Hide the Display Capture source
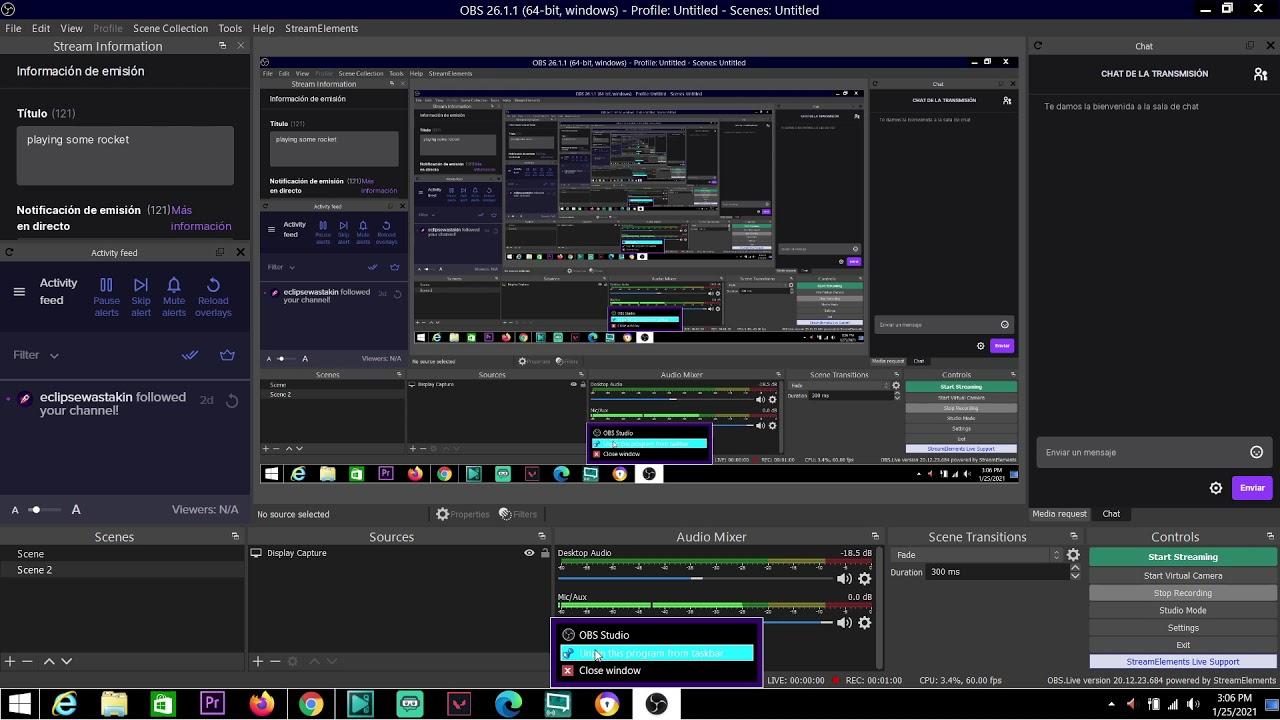Viewport: 1280px width, 720px height. (529, 553)
